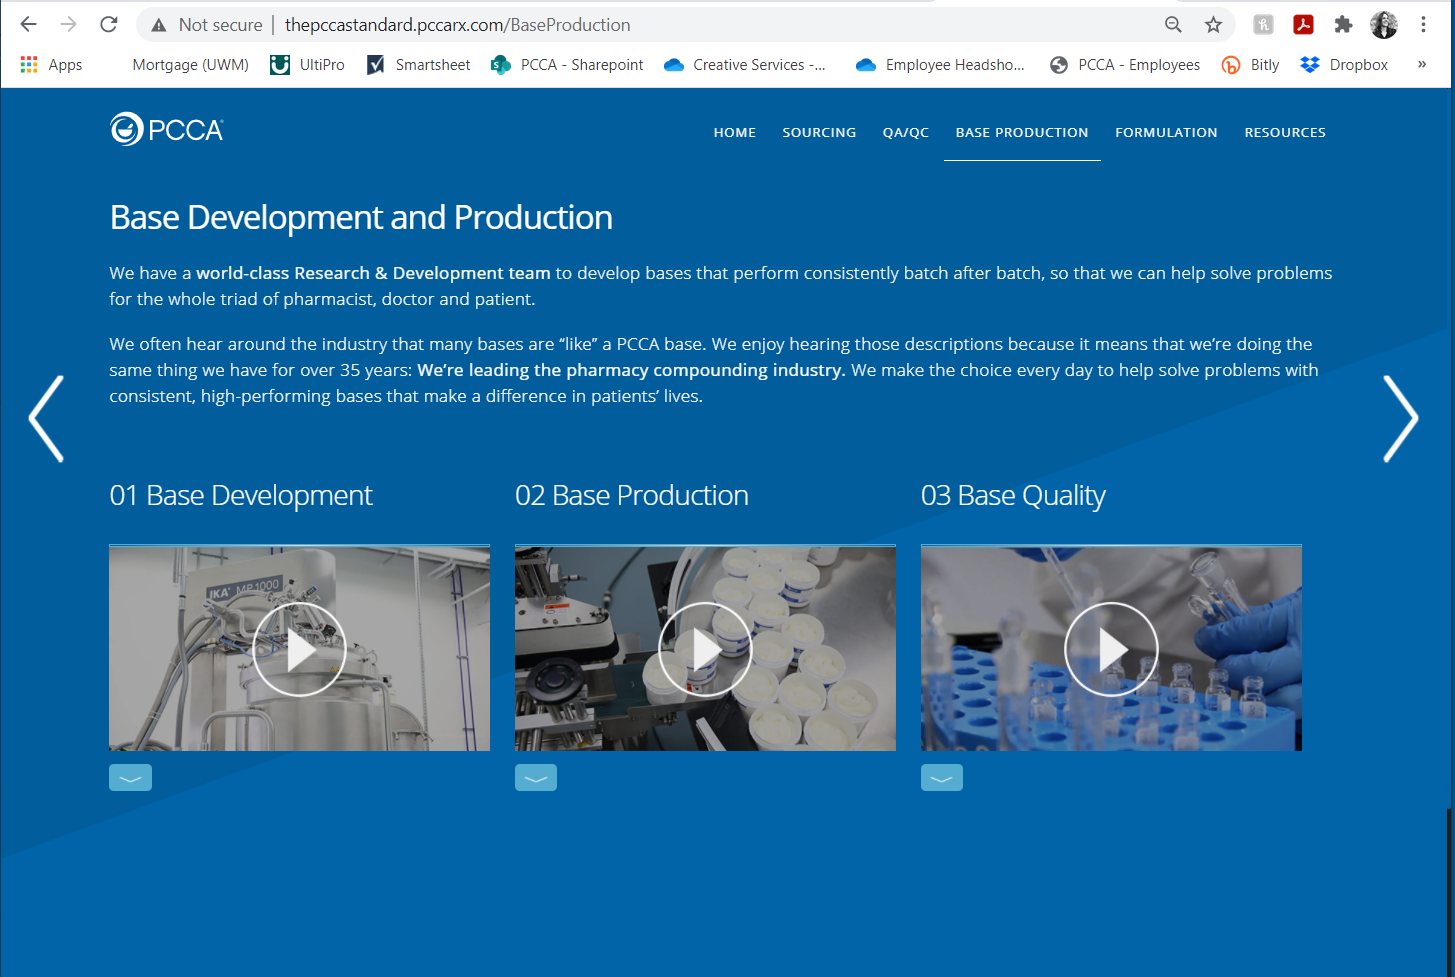
Task: Click the address bar URL
Action: 457,25
